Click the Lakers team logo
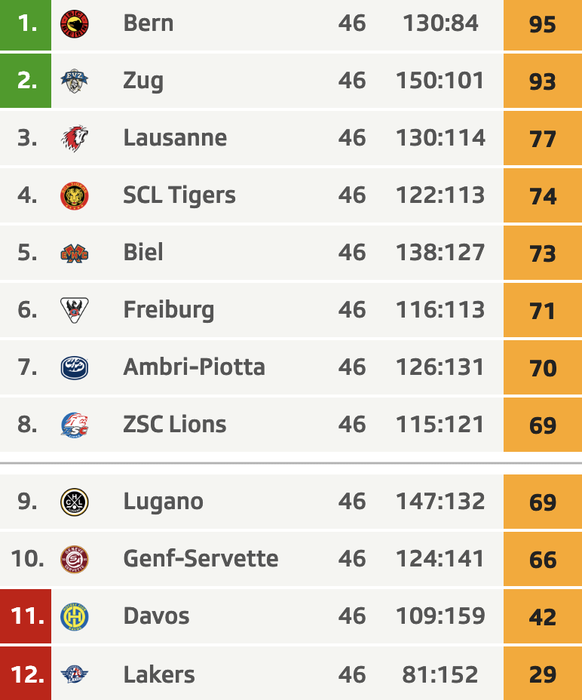The height and width of the screenshot is (700, 582). point(74,674)
